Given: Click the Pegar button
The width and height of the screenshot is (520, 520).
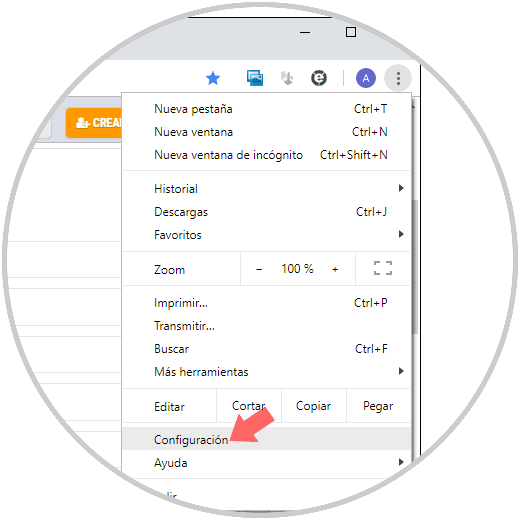Looking at the screenshot, I should point(378,406).
